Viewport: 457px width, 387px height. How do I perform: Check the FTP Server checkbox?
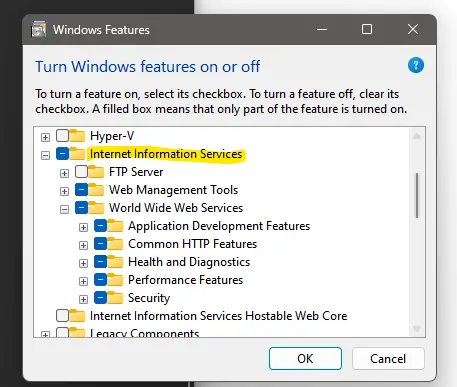tap(81, 172)
